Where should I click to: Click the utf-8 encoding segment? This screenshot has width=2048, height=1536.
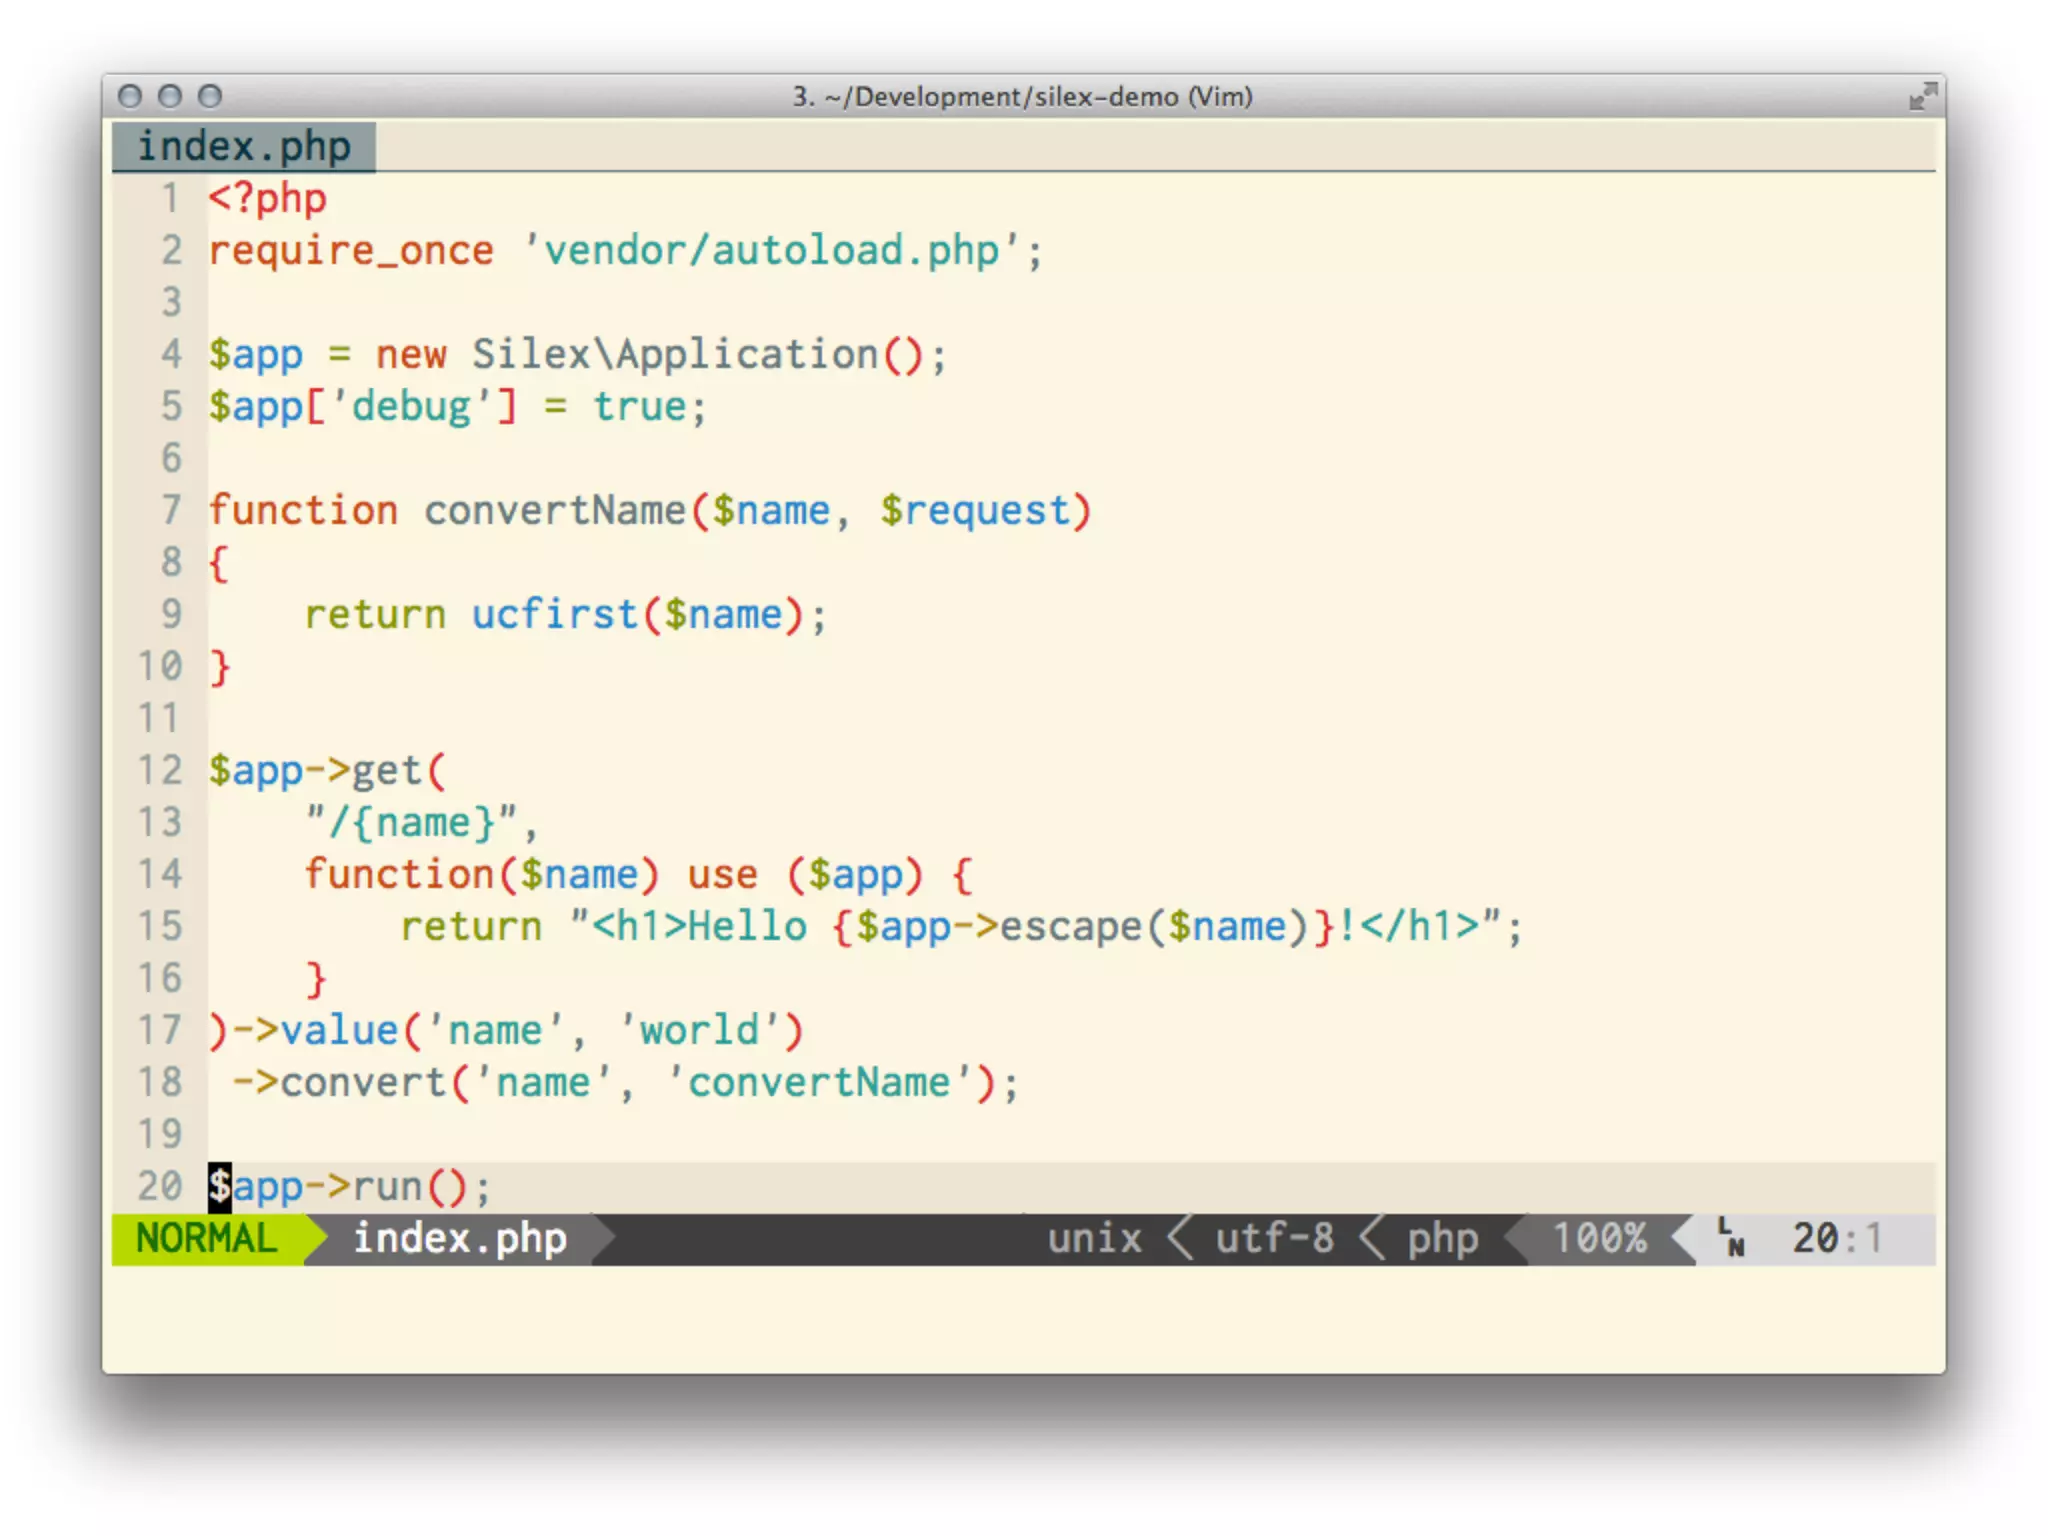(1274, 1239)
